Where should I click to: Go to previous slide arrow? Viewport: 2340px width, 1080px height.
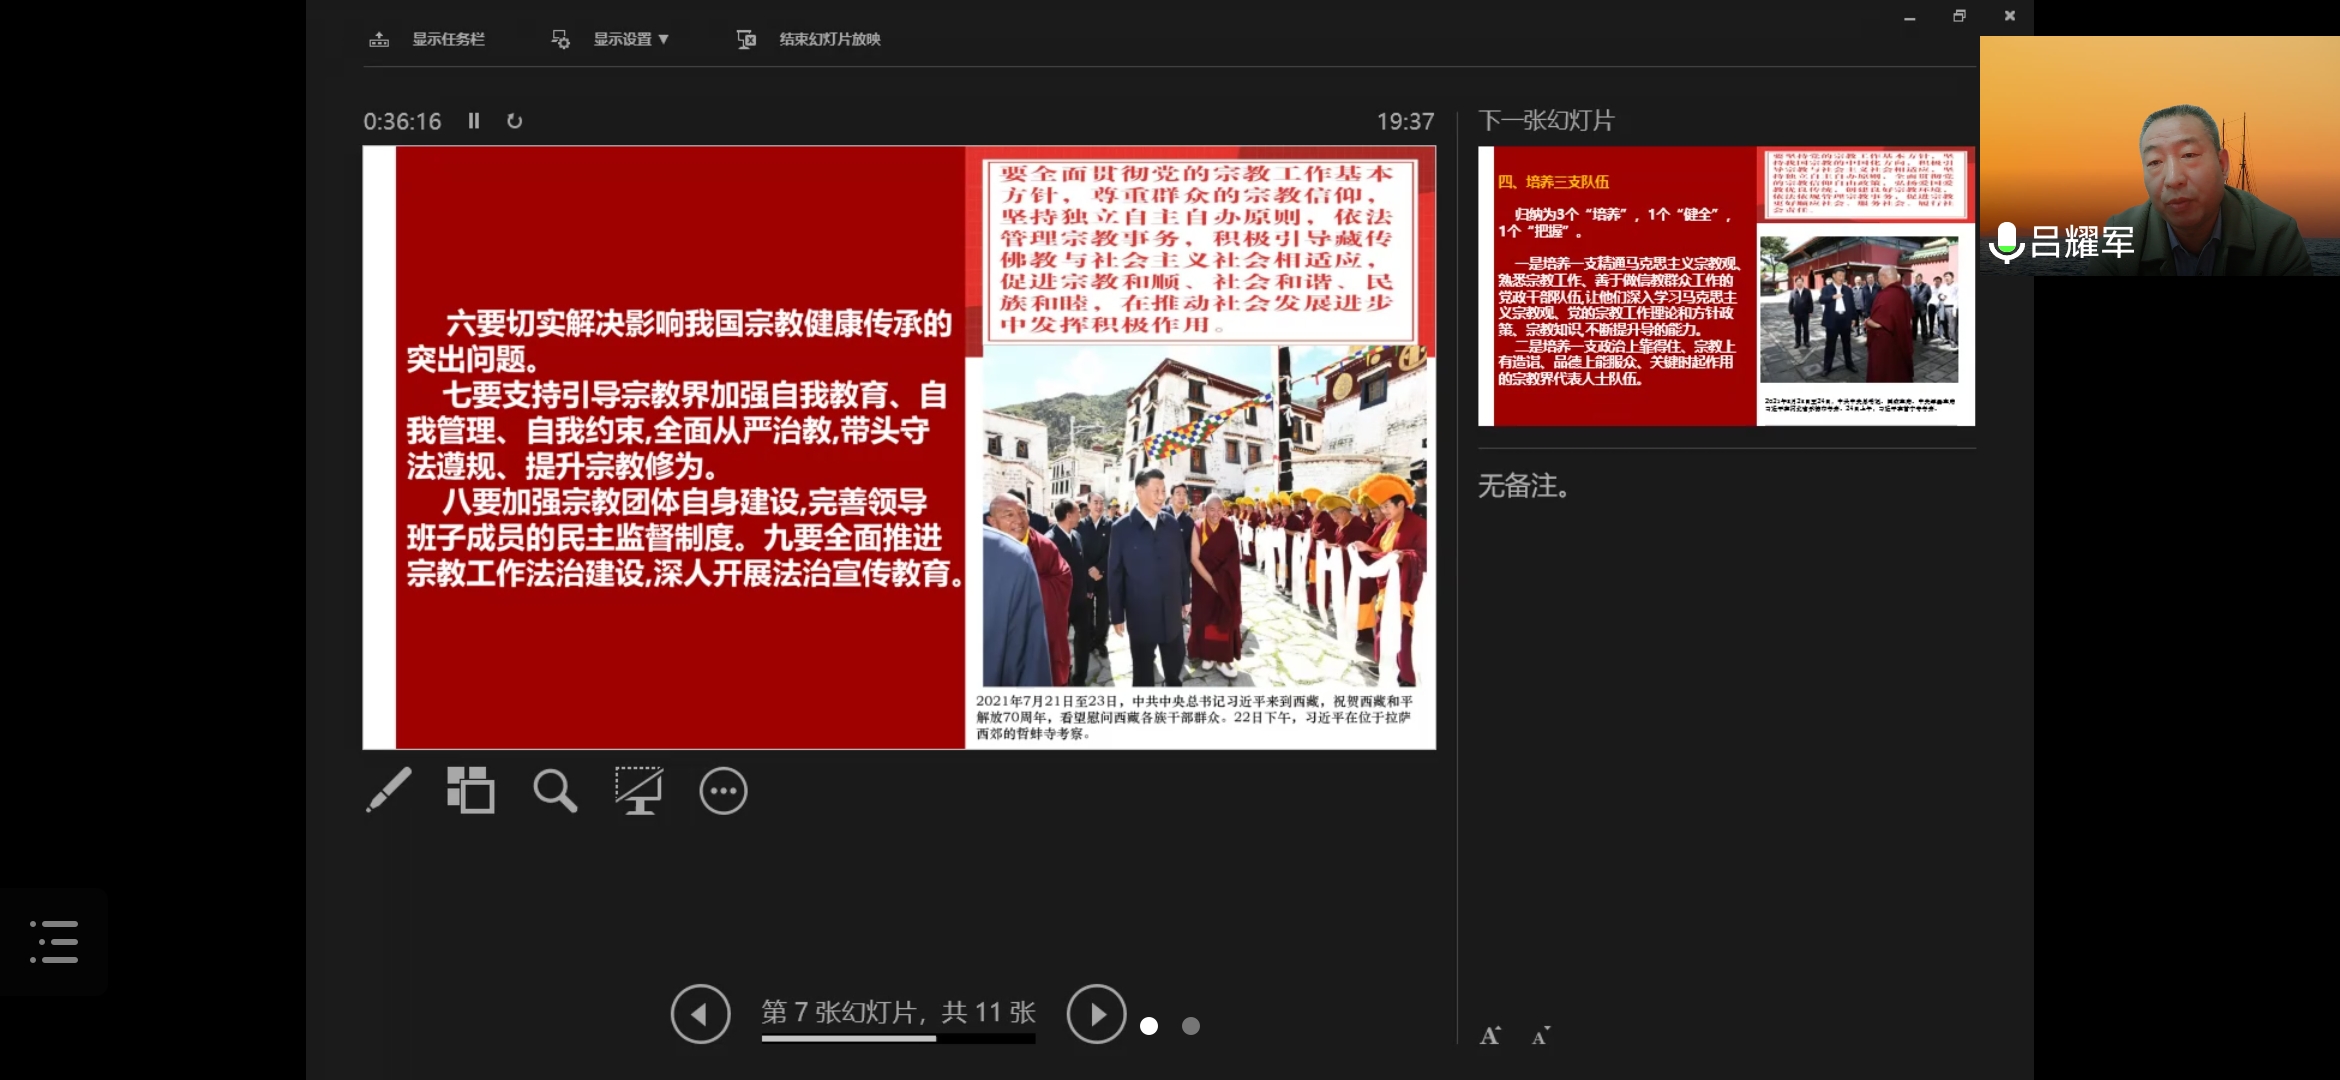pyautogui.click(x=700, y=1014)
